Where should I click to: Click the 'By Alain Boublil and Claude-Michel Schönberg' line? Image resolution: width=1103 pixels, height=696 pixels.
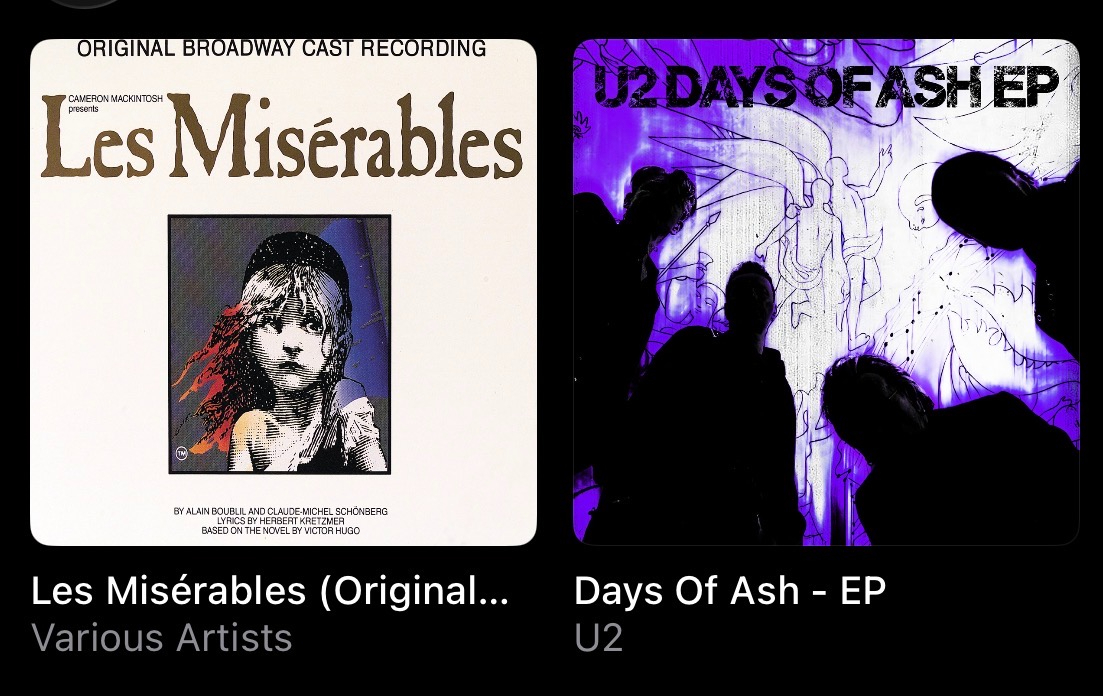(280, 512)
